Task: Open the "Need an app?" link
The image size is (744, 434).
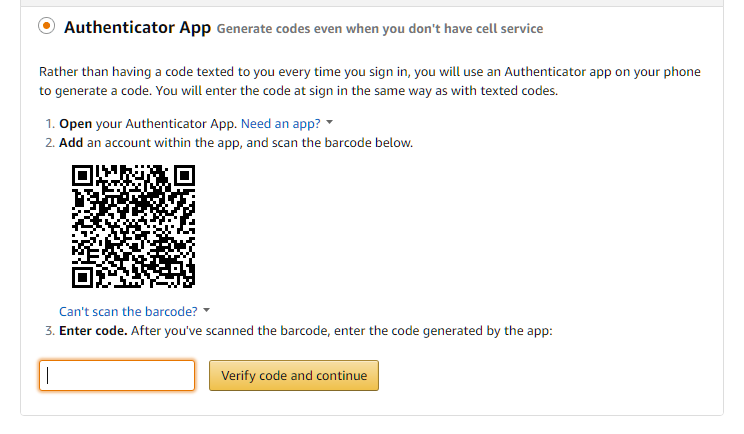Action: coord(280,124)
